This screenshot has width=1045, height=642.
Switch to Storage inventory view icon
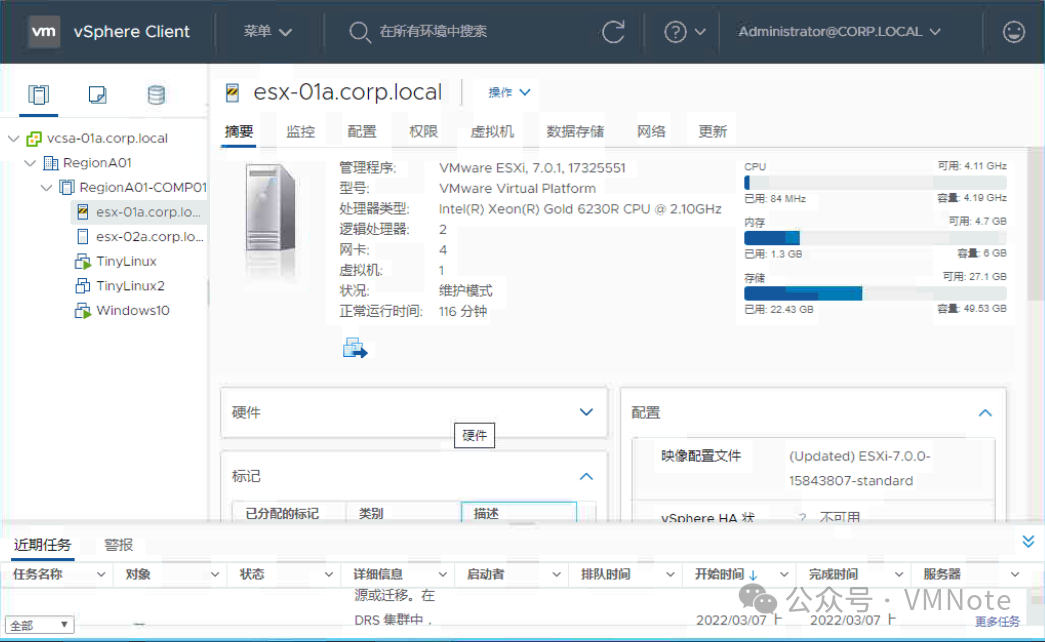156,95
